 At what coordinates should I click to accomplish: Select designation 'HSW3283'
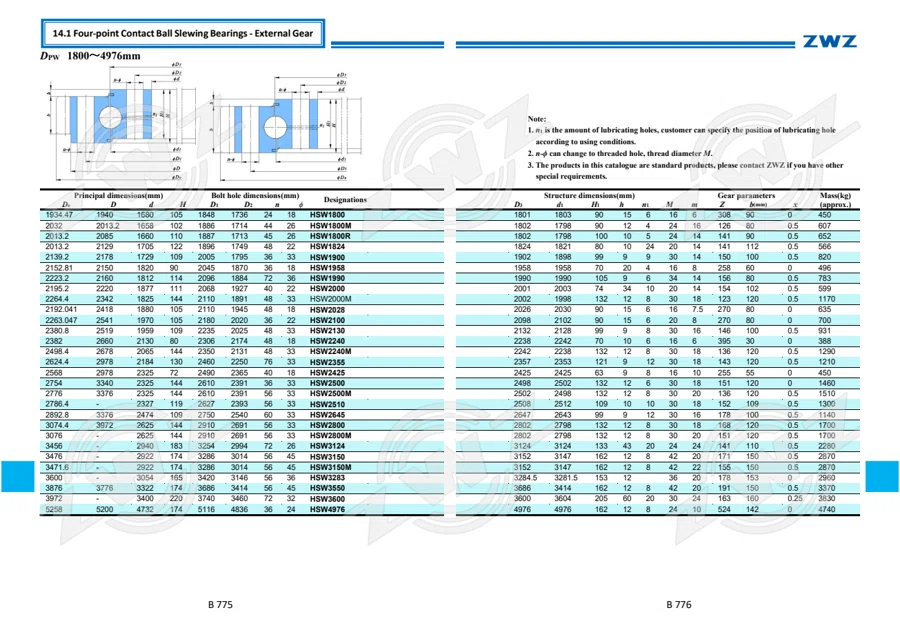[x=327, y=477]
